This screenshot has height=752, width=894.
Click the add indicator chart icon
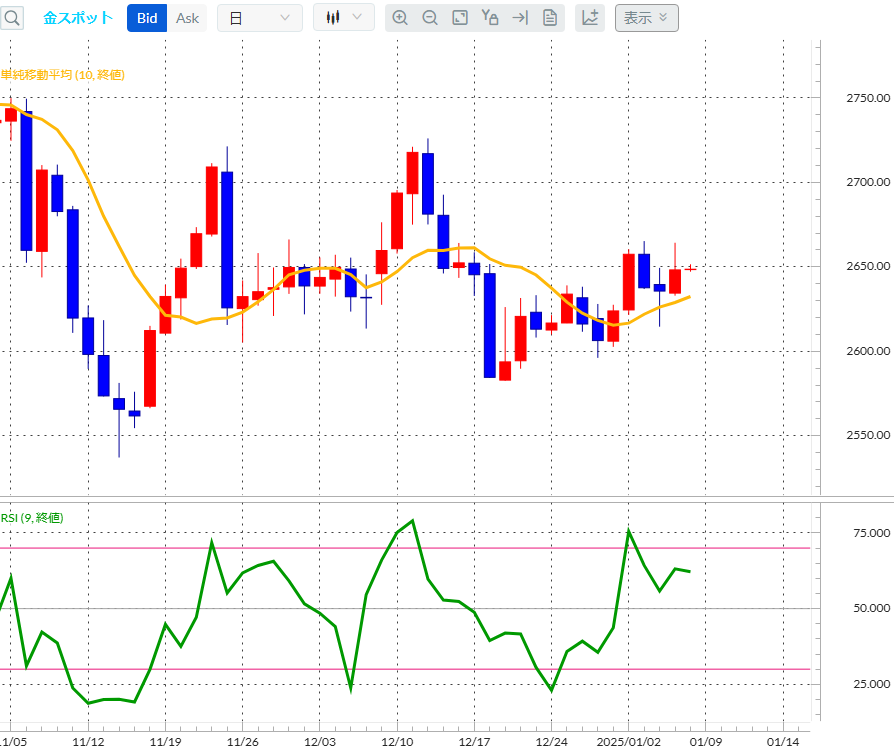click(590, 18)
